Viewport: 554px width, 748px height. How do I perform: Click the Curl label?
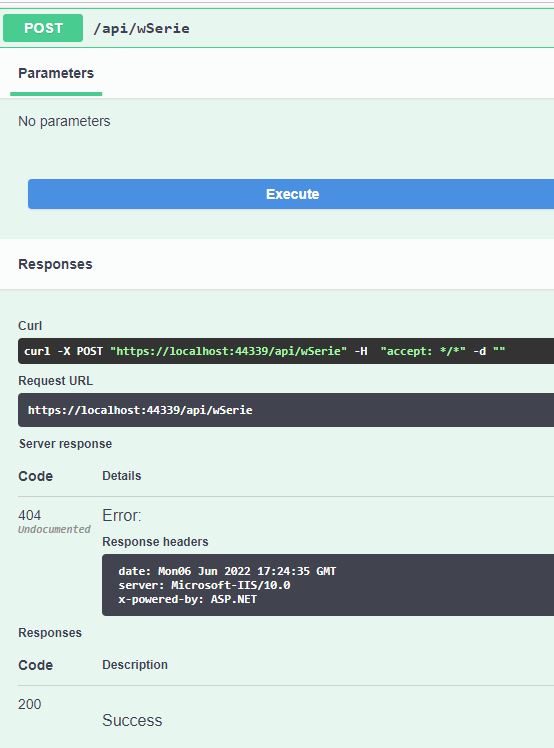(x=30, y=326)
